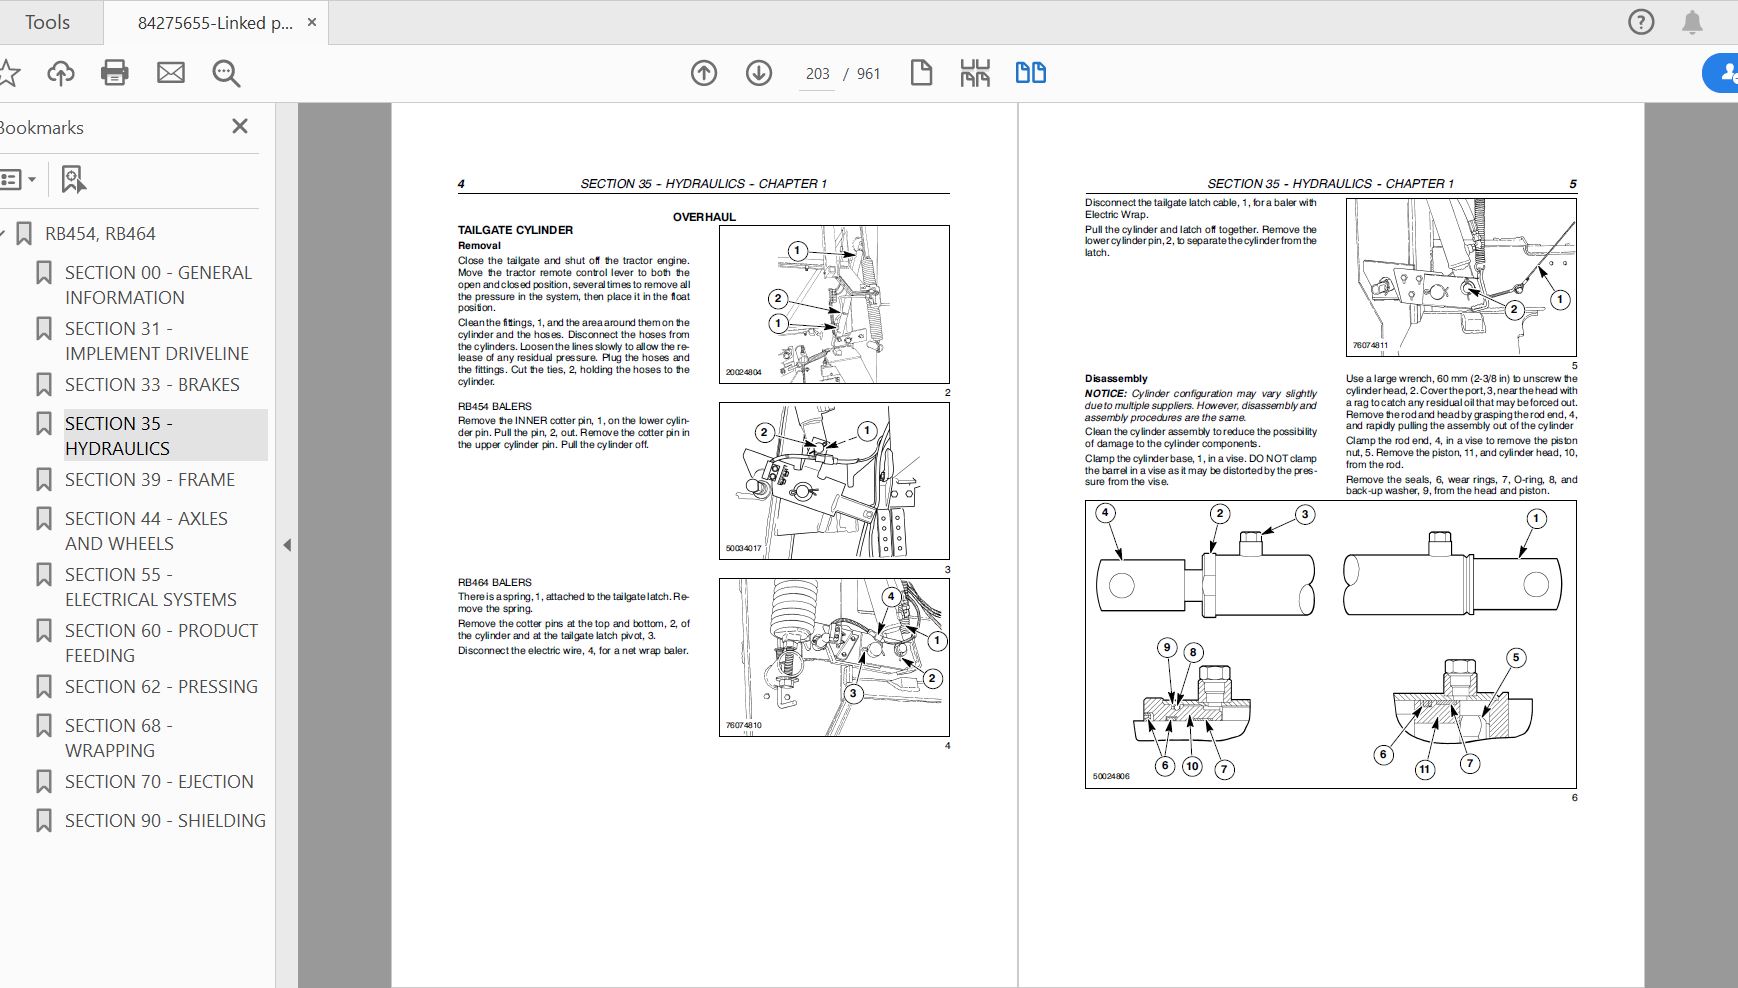Click the figure 2 tailgate cylinder illustration

(834, 305)
